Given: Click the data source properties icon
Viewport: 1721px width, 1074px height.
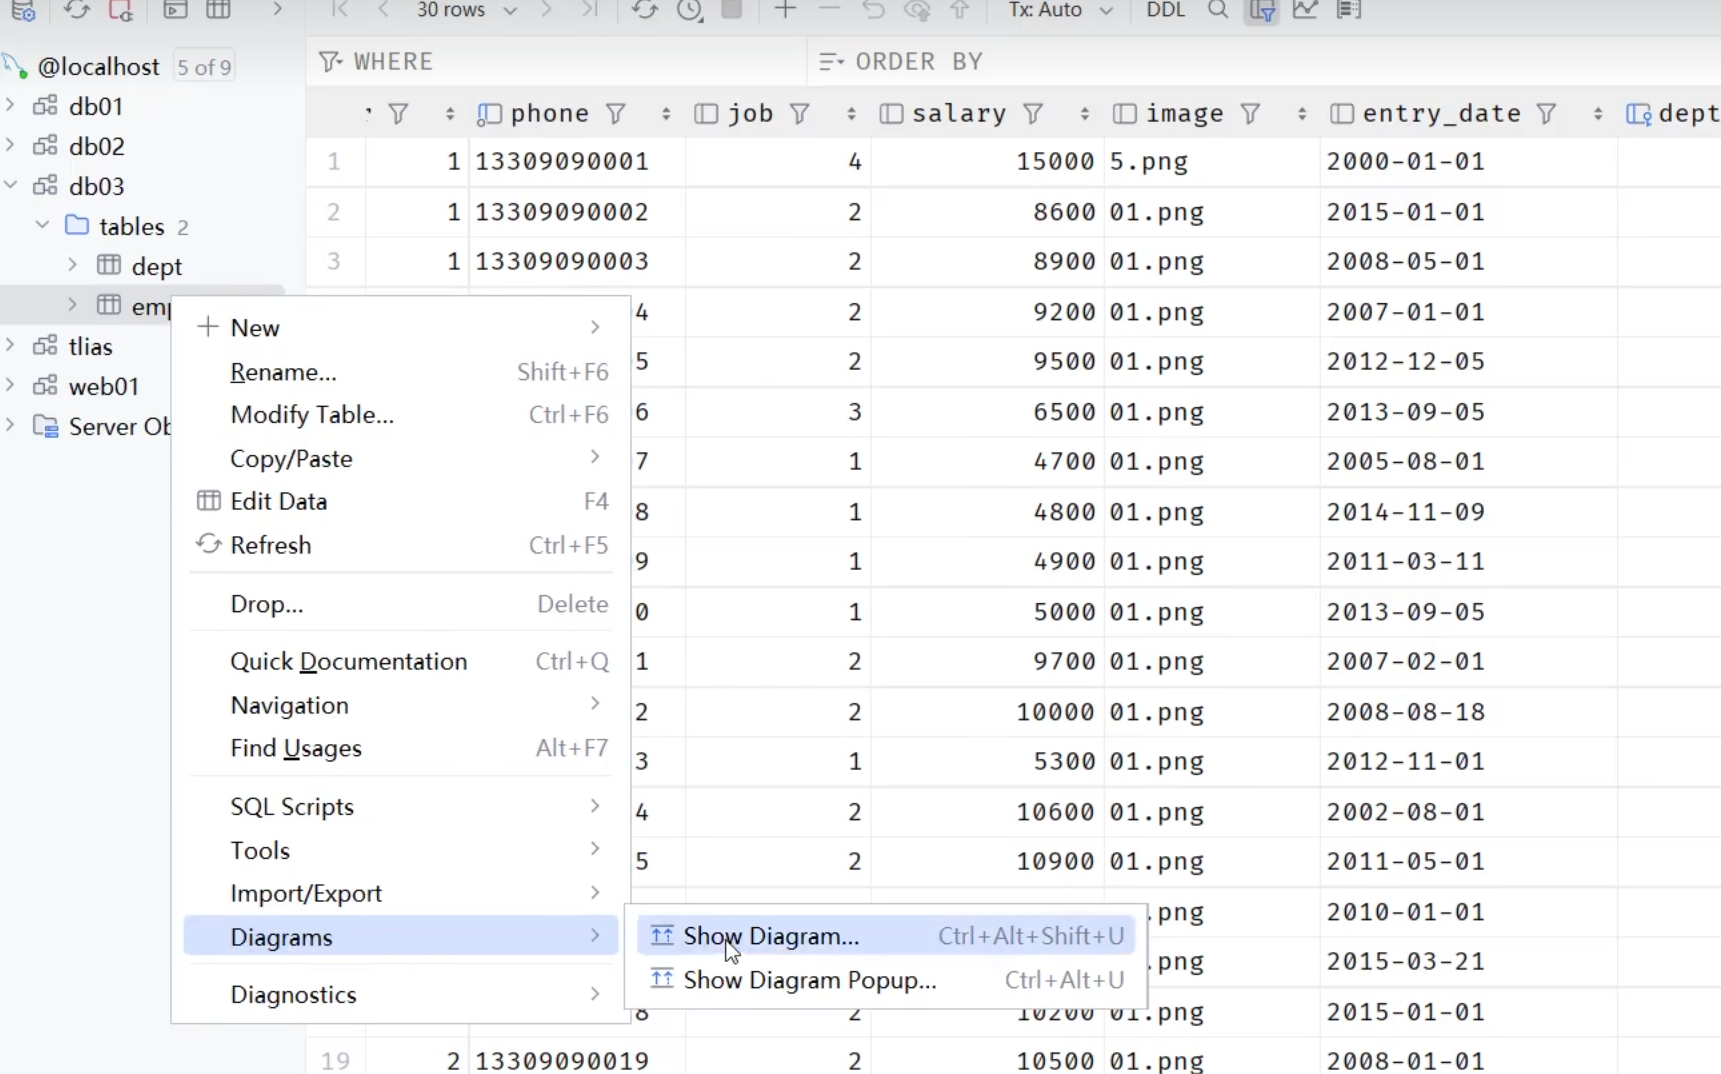Looking at the screenshot, I should pyautogui.click(x=23, y=11).
